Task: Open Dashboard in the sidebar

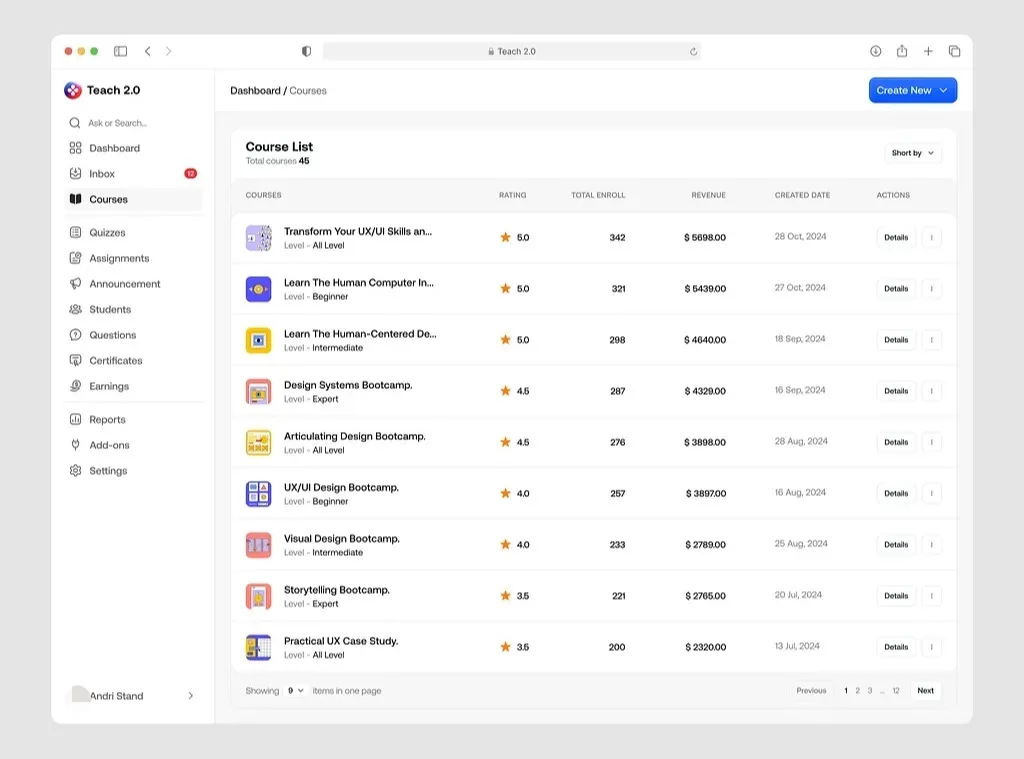Action: (133, 148)
